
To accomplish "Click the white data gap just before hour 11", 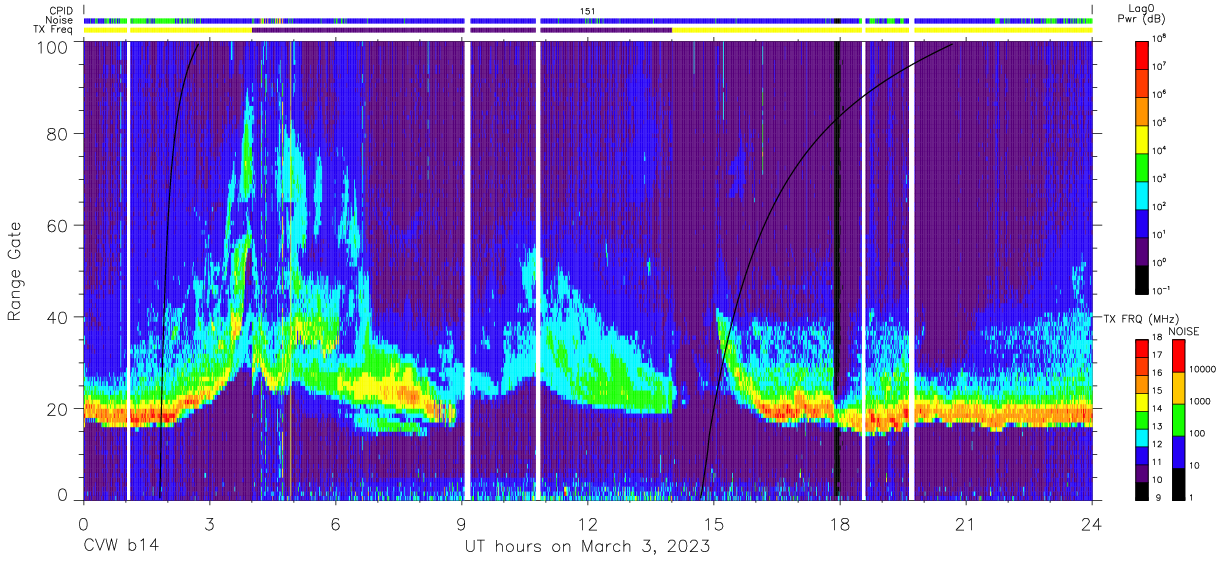I will (537, 271).
